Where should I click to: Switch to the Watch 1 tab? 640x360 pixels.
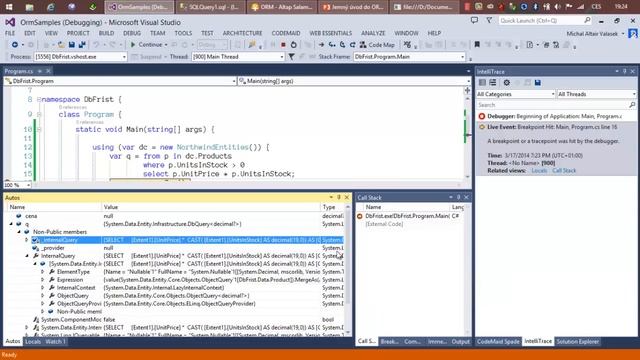tap(56, 342)
